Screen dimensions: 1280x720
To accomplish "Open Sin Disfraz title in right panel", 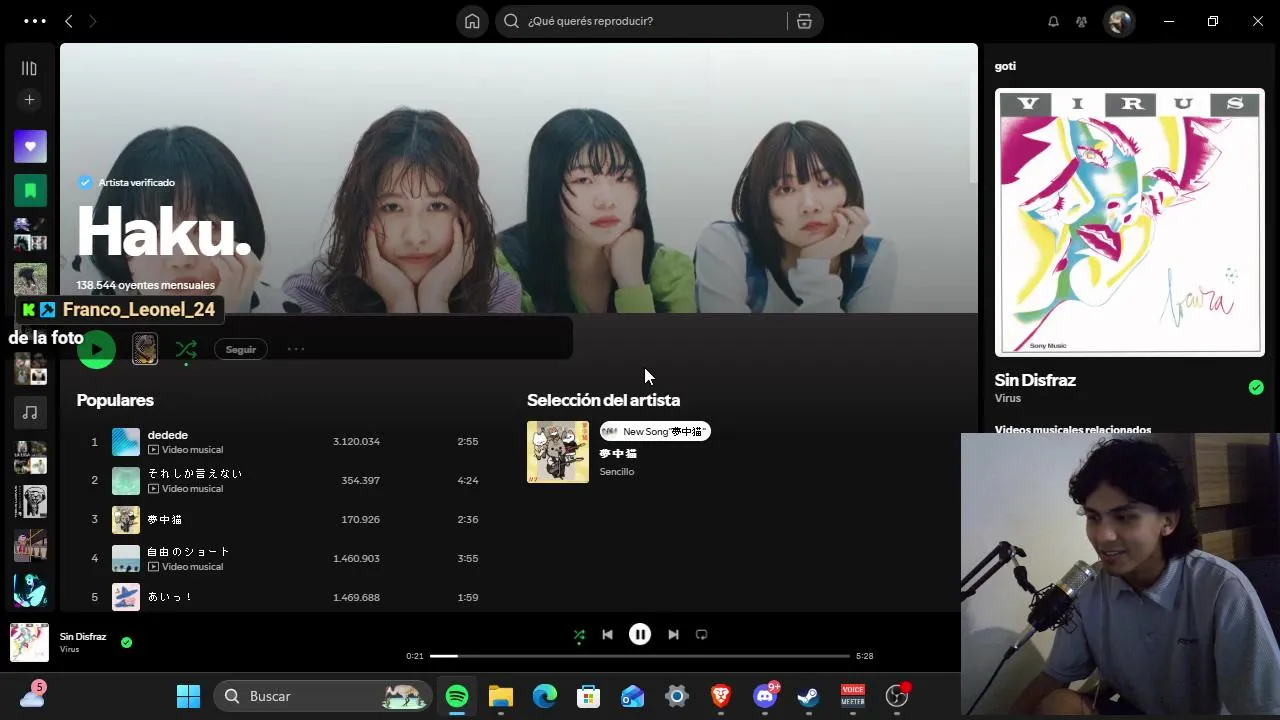I will (x=1035, y=380).
